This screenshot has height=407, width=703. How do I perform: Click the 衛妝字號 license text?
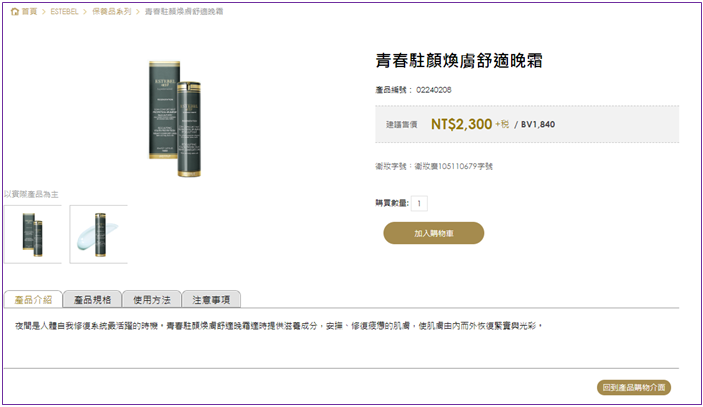pyautogui.click(x=434, y=166)
